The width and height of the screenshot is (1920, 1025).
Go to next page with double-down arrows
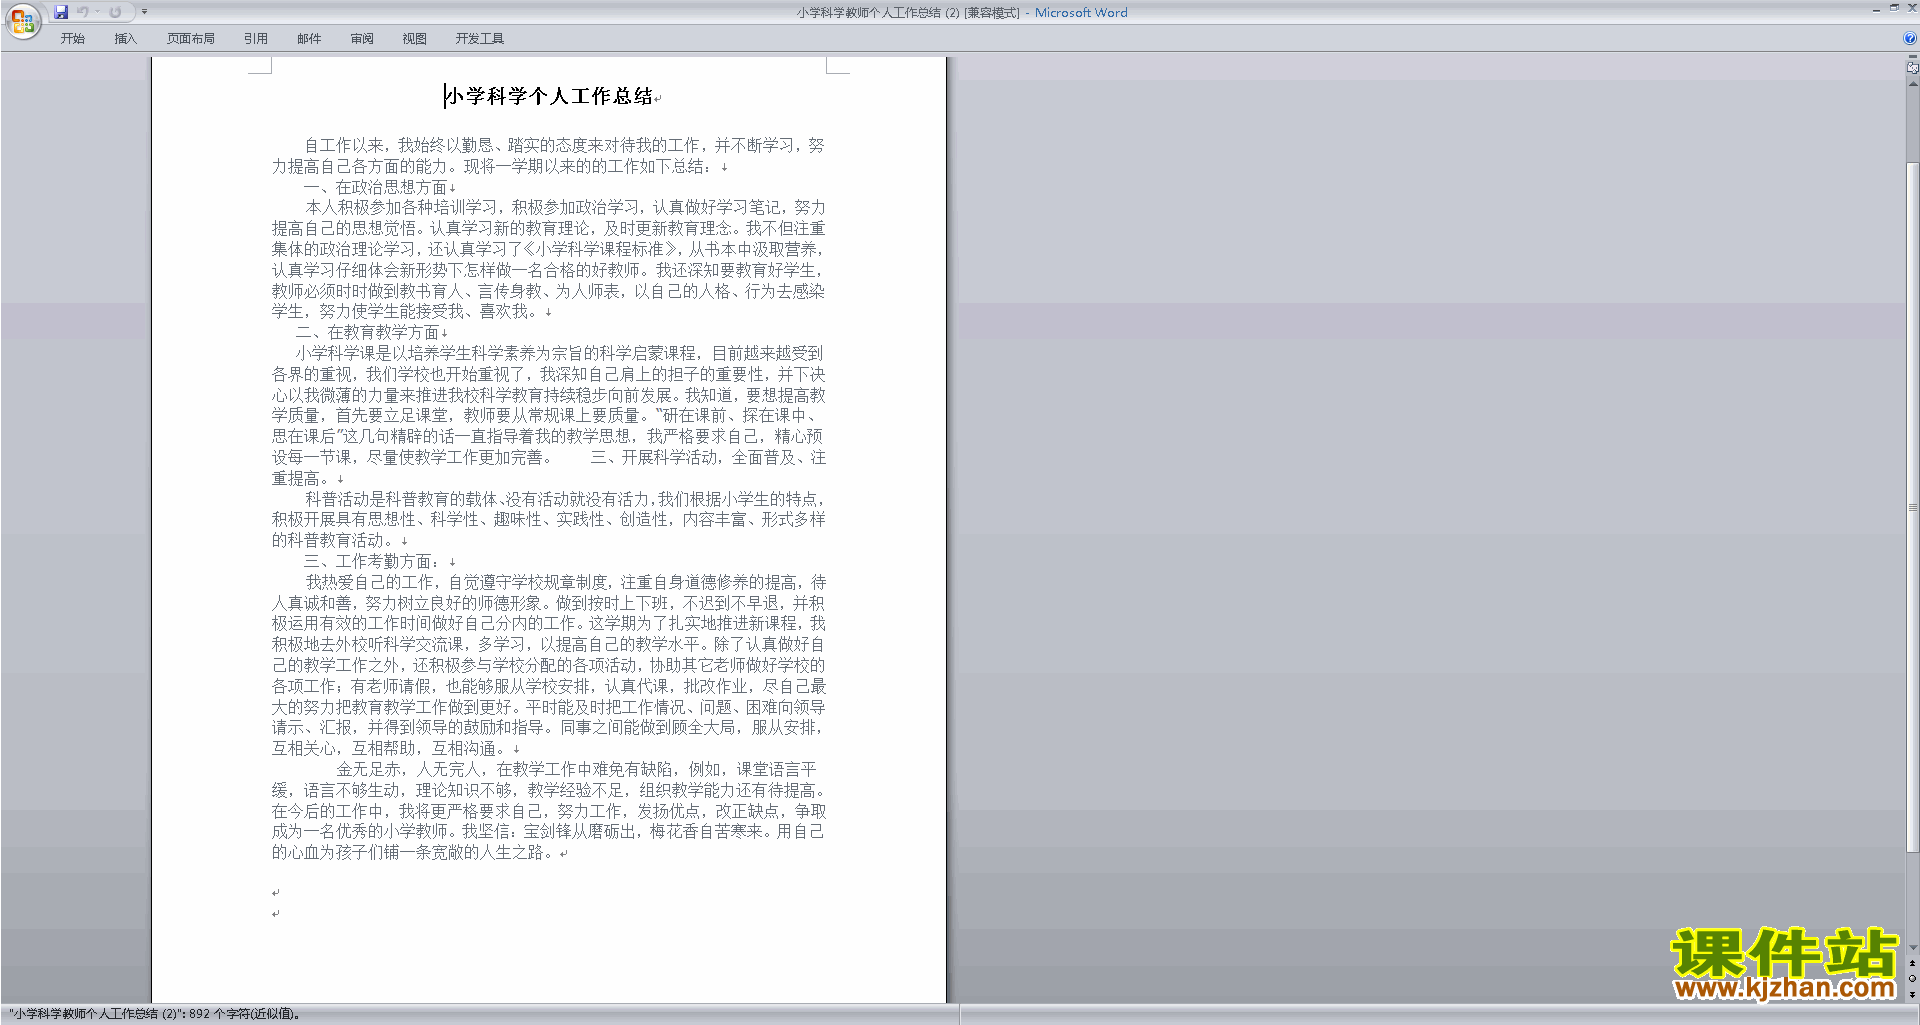tap(1912, 994)
